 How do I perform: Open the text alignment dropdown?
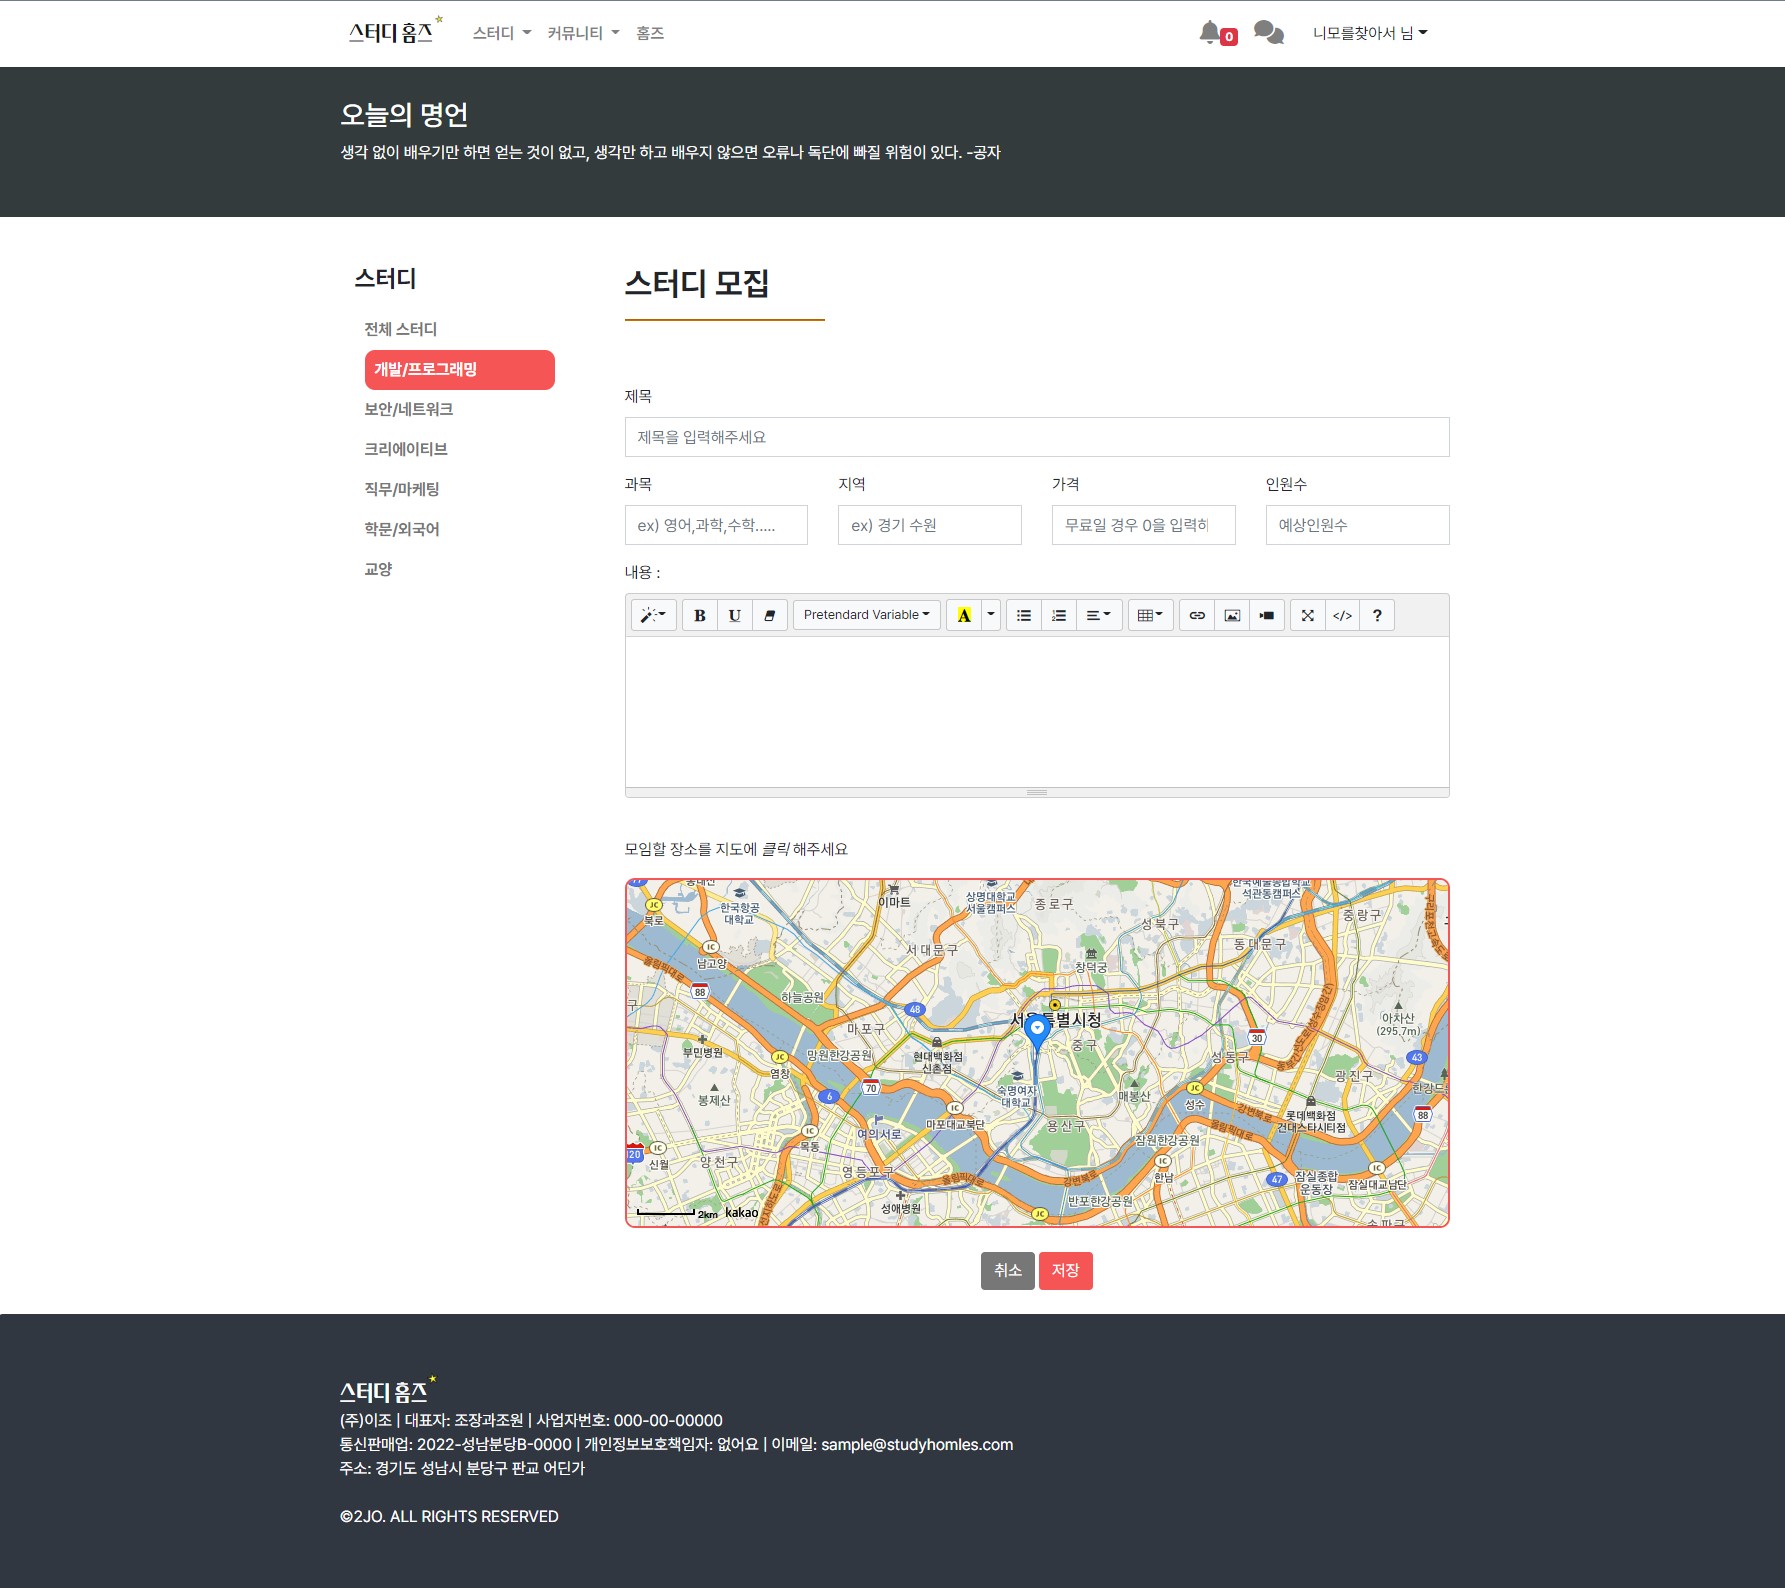(x=1097, y=615)
